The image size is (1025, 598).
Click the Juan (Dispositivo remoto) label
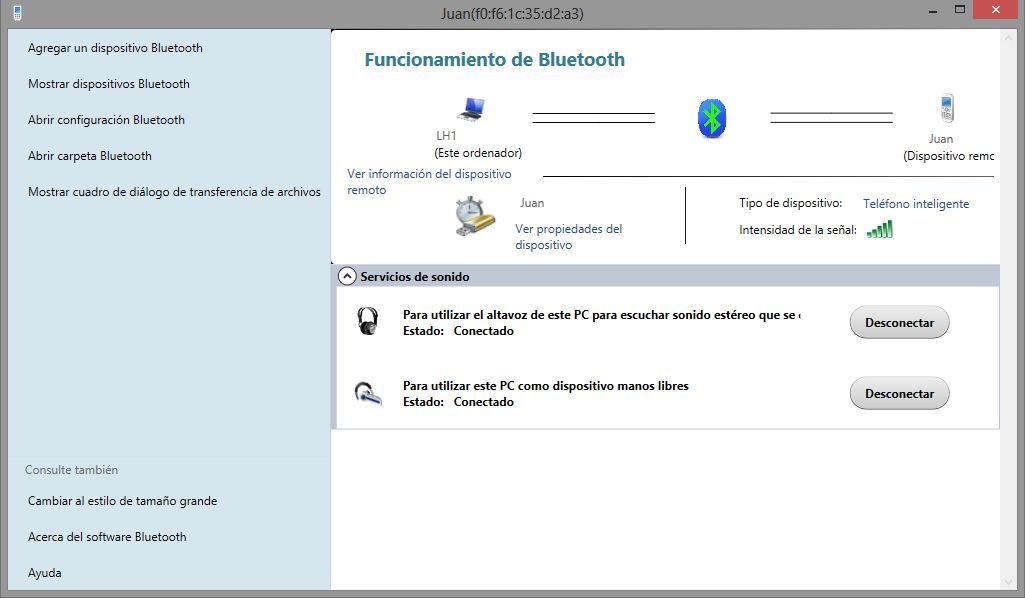(x=948, y=148)
